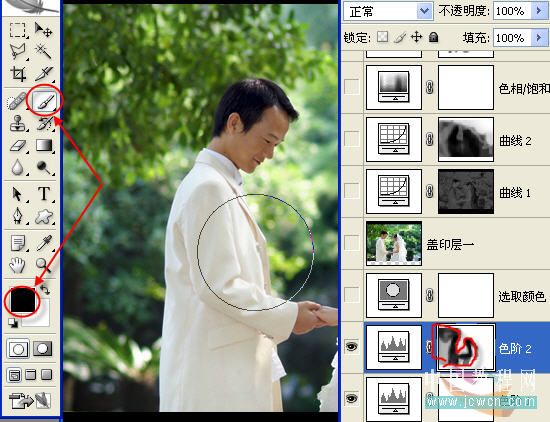Click the black foreground color swatch
Screen dimensions: 550x422
point(23,300)
